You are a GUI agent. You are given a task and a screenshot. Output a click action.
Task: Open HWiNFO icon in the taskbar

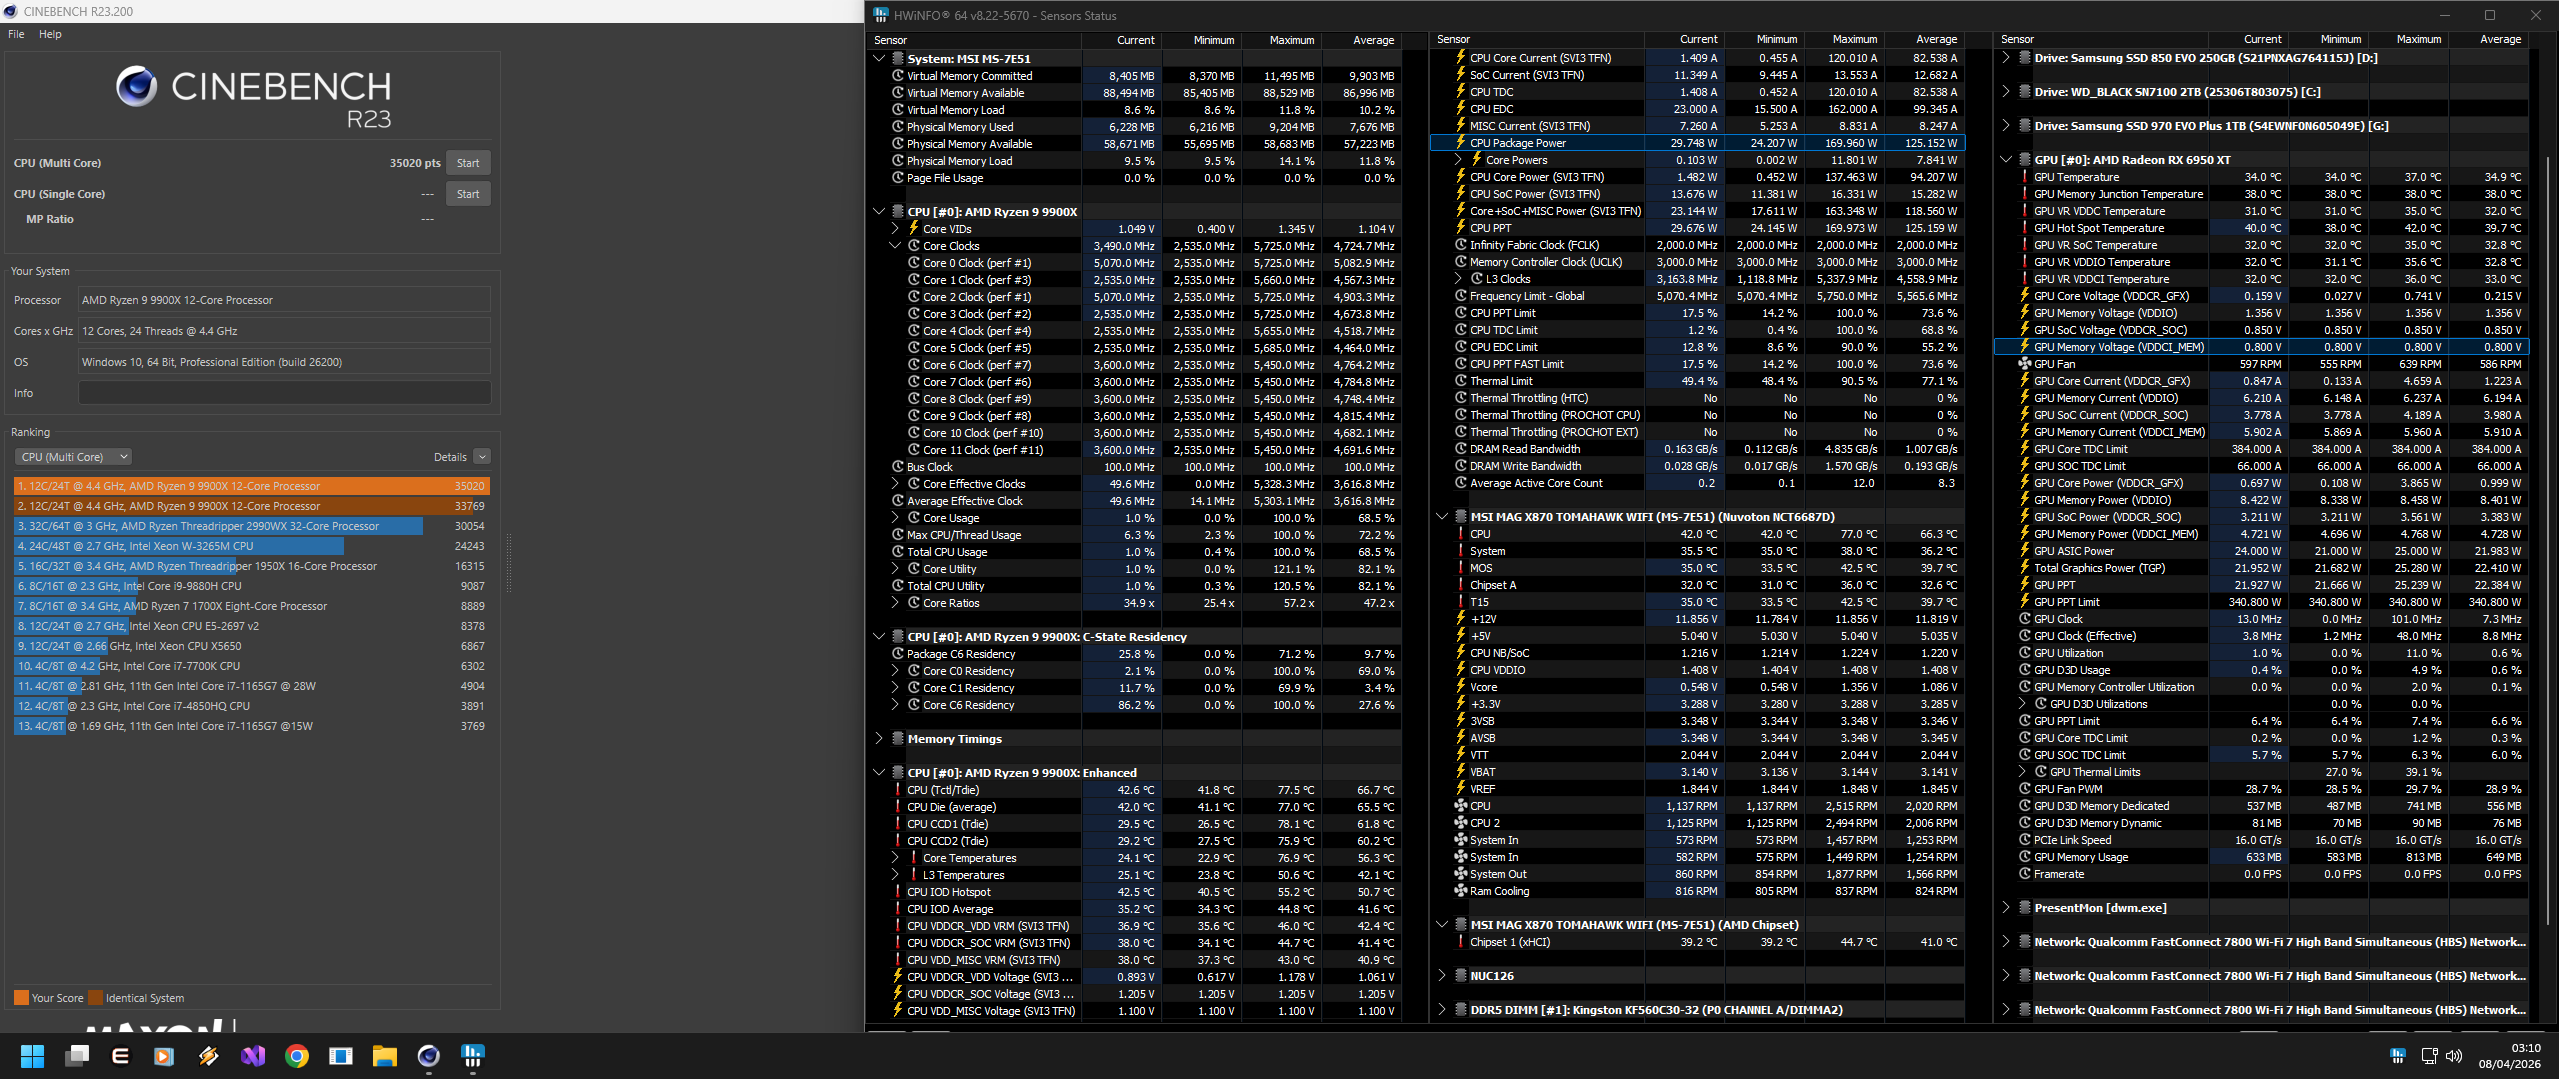click(x=473, y=1056)
